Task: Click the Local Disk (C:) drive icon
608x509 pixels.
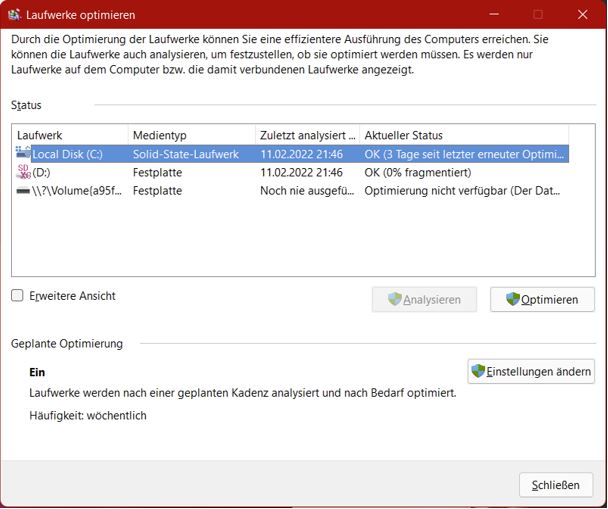Action: click(23, 154)
